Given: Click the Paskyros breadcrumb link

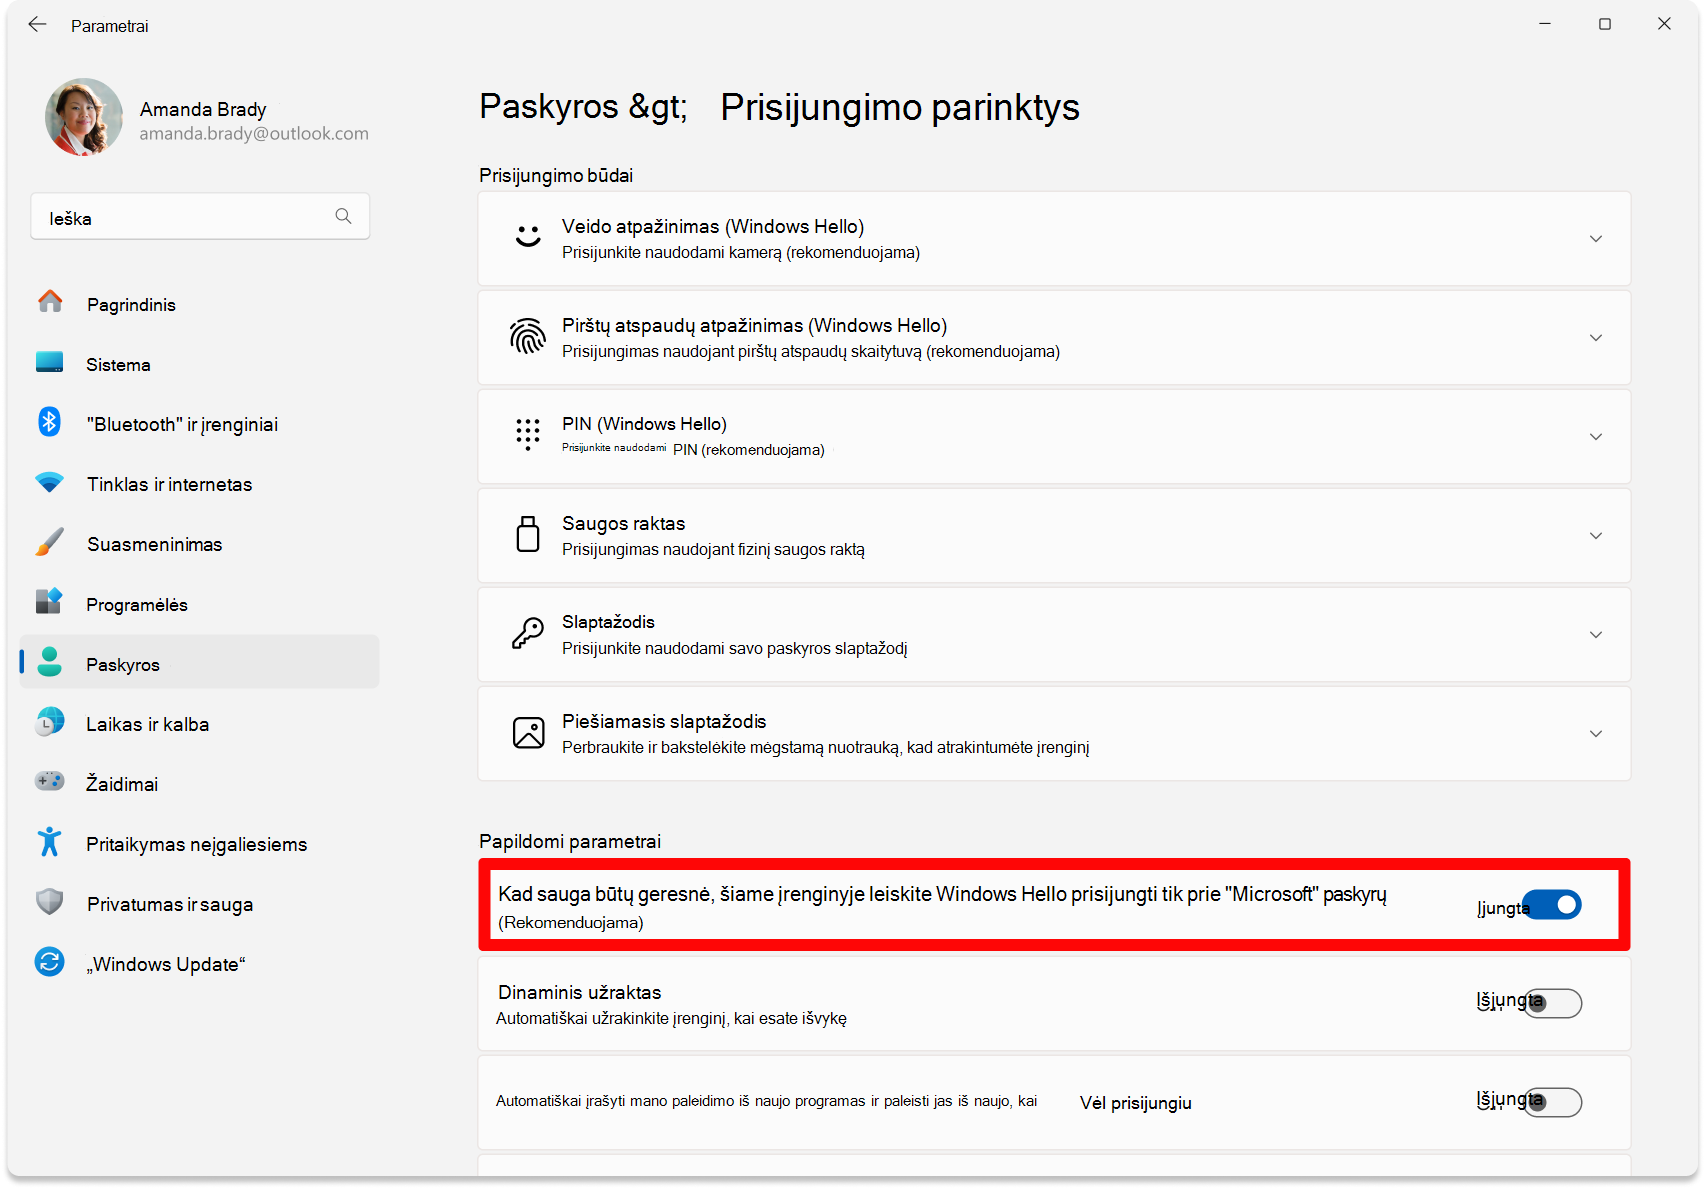Looking at the screenshot, I should (x=548, y=106).
